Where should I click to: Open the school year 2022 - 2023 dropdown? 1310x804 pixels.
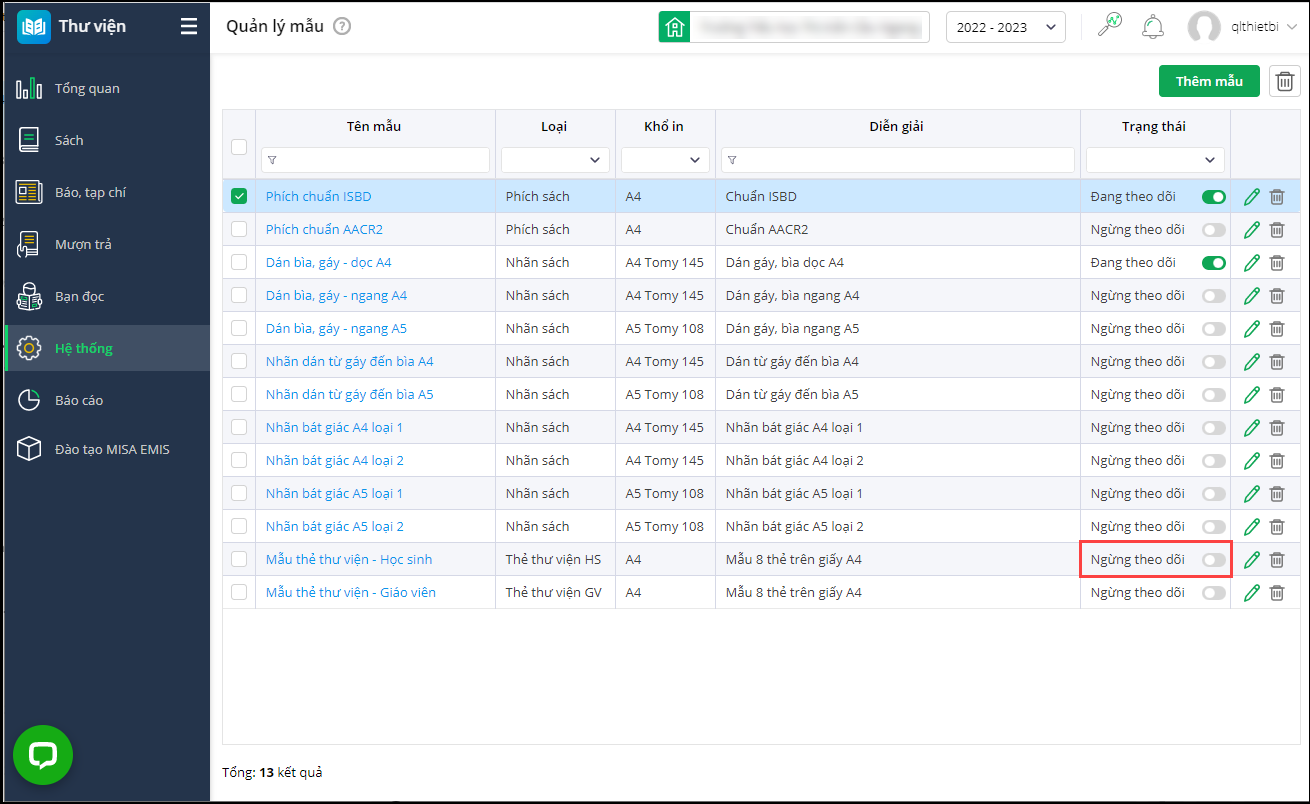[x=1005, y=27]
